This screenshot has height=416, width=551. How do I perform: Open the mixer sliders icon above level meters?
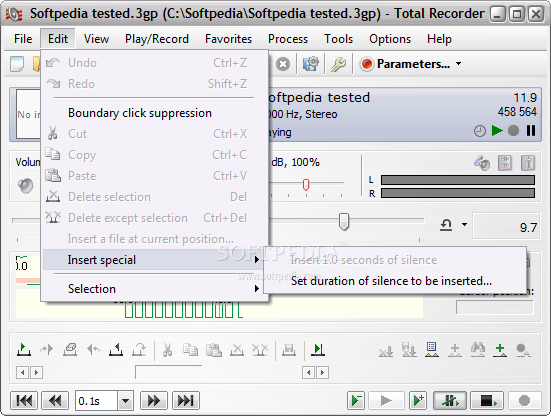coord(505,163)
